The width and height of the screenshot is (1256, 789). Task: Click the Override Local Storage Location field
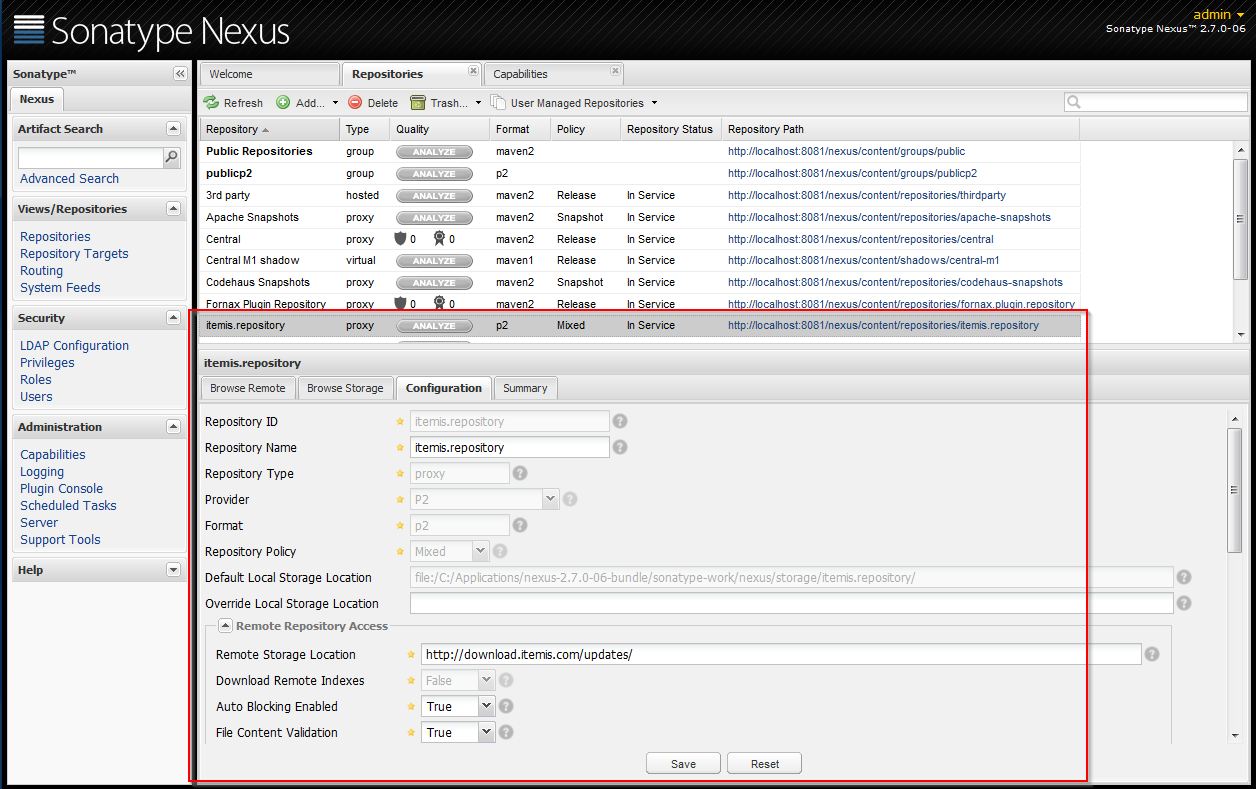click(x=791, y=603)
